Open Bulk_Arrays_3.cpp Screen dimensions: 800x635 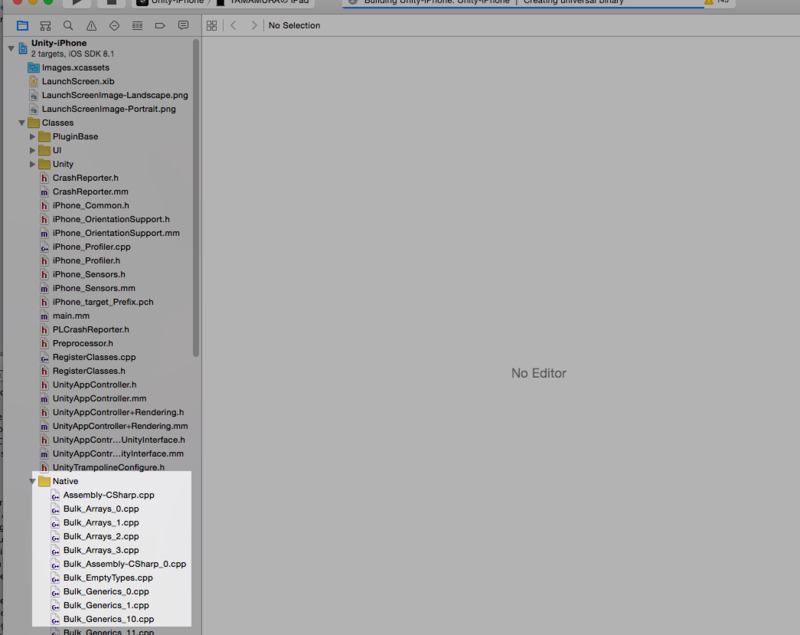(x=102, y=550)
